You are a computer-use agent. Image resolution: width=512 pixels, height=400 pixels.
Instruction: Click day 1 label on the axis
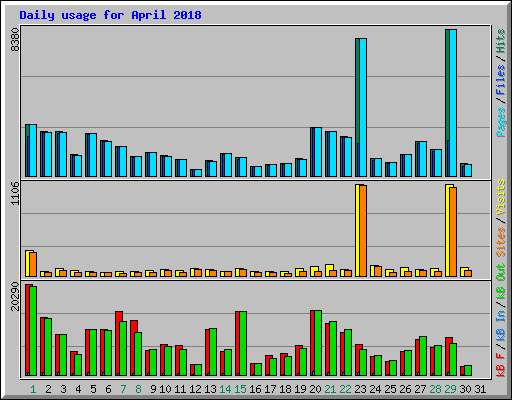coord(33,389)
